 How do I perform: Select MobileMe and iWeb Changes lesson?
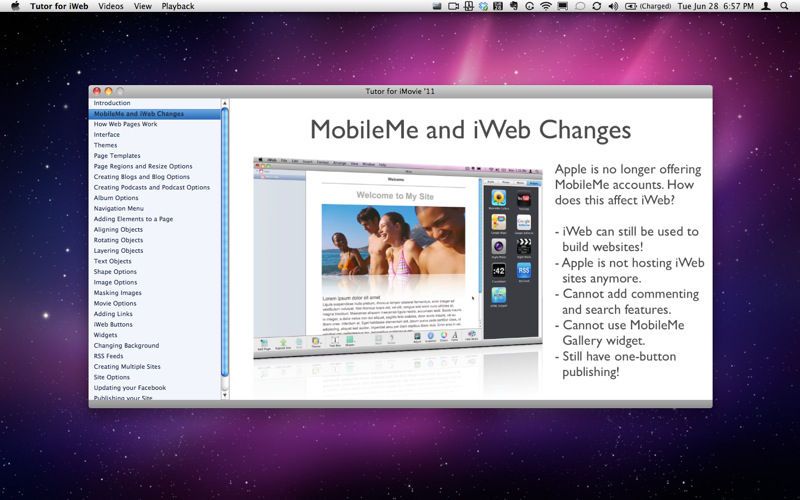point(155,114)
